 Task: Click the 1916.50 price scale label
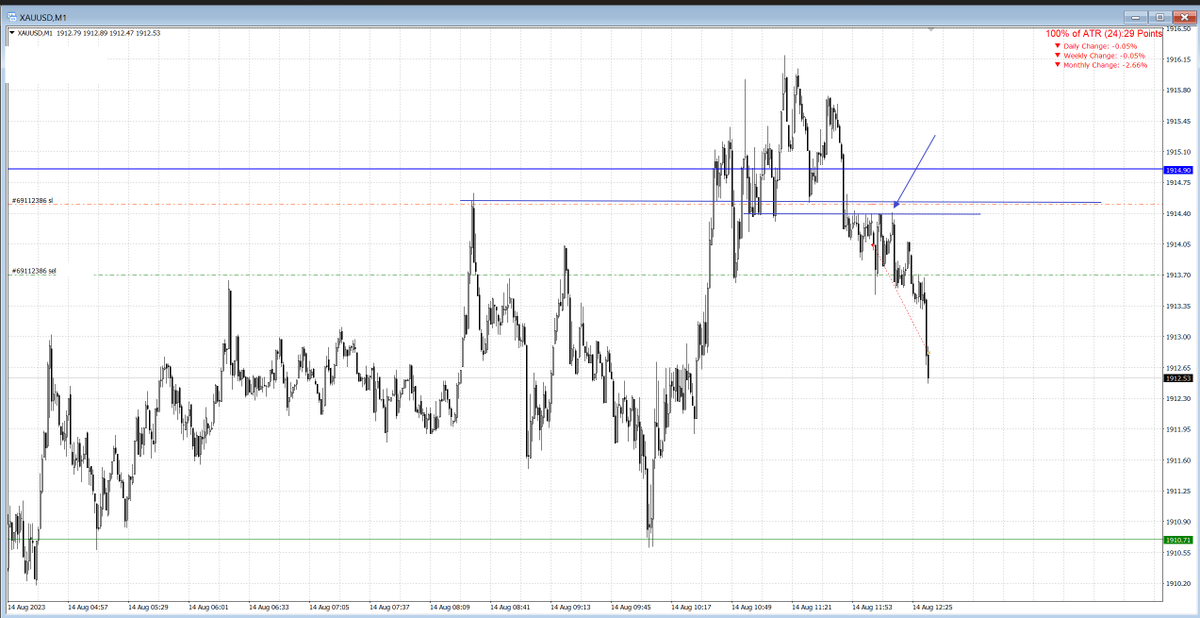[x=1179, y=29]
